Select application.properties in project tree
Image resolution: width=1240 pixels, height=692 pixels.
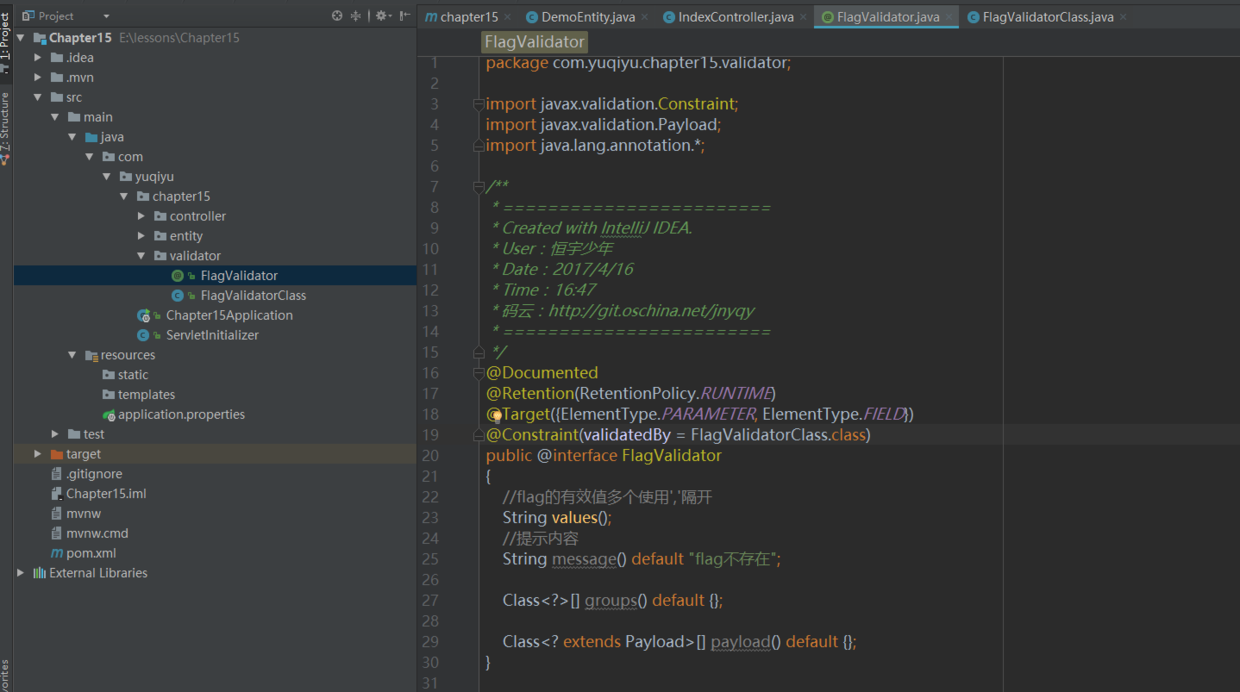[180, 414]
